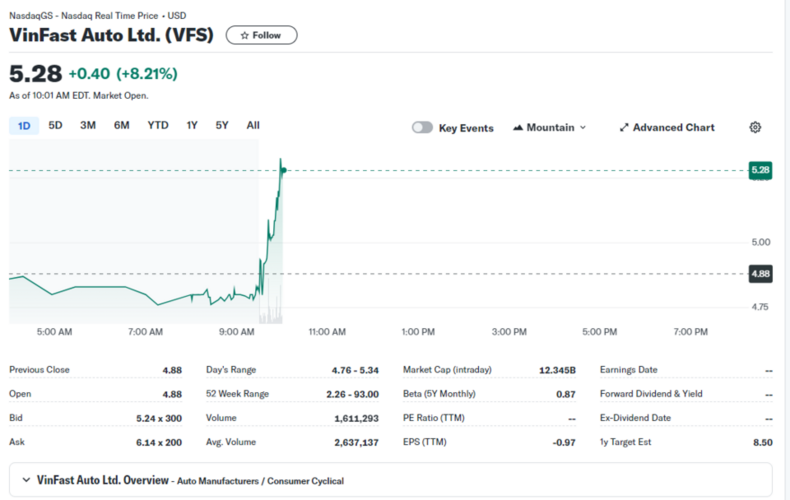790x500 pixels.
Task: Click the star icon in Follow button
Action: point(244,35)
